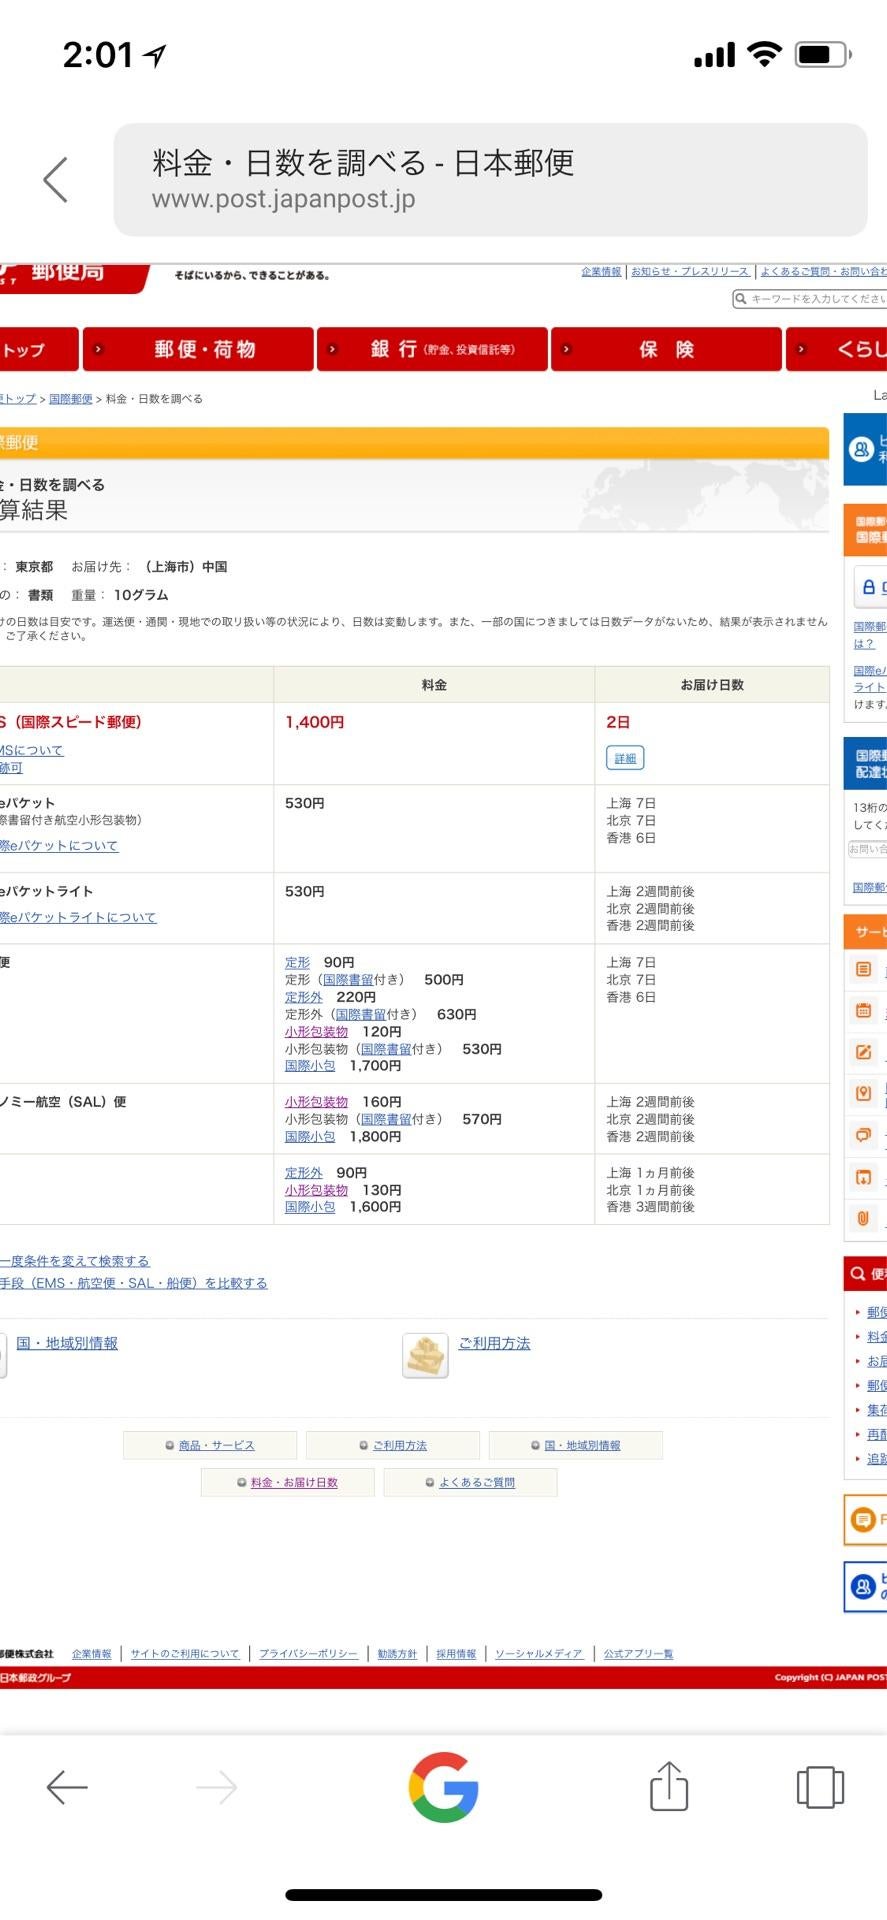The image size is (887, 1920).
Task: Open the 国際eパケットライトについて link
Action: click(x=78, y=918)
